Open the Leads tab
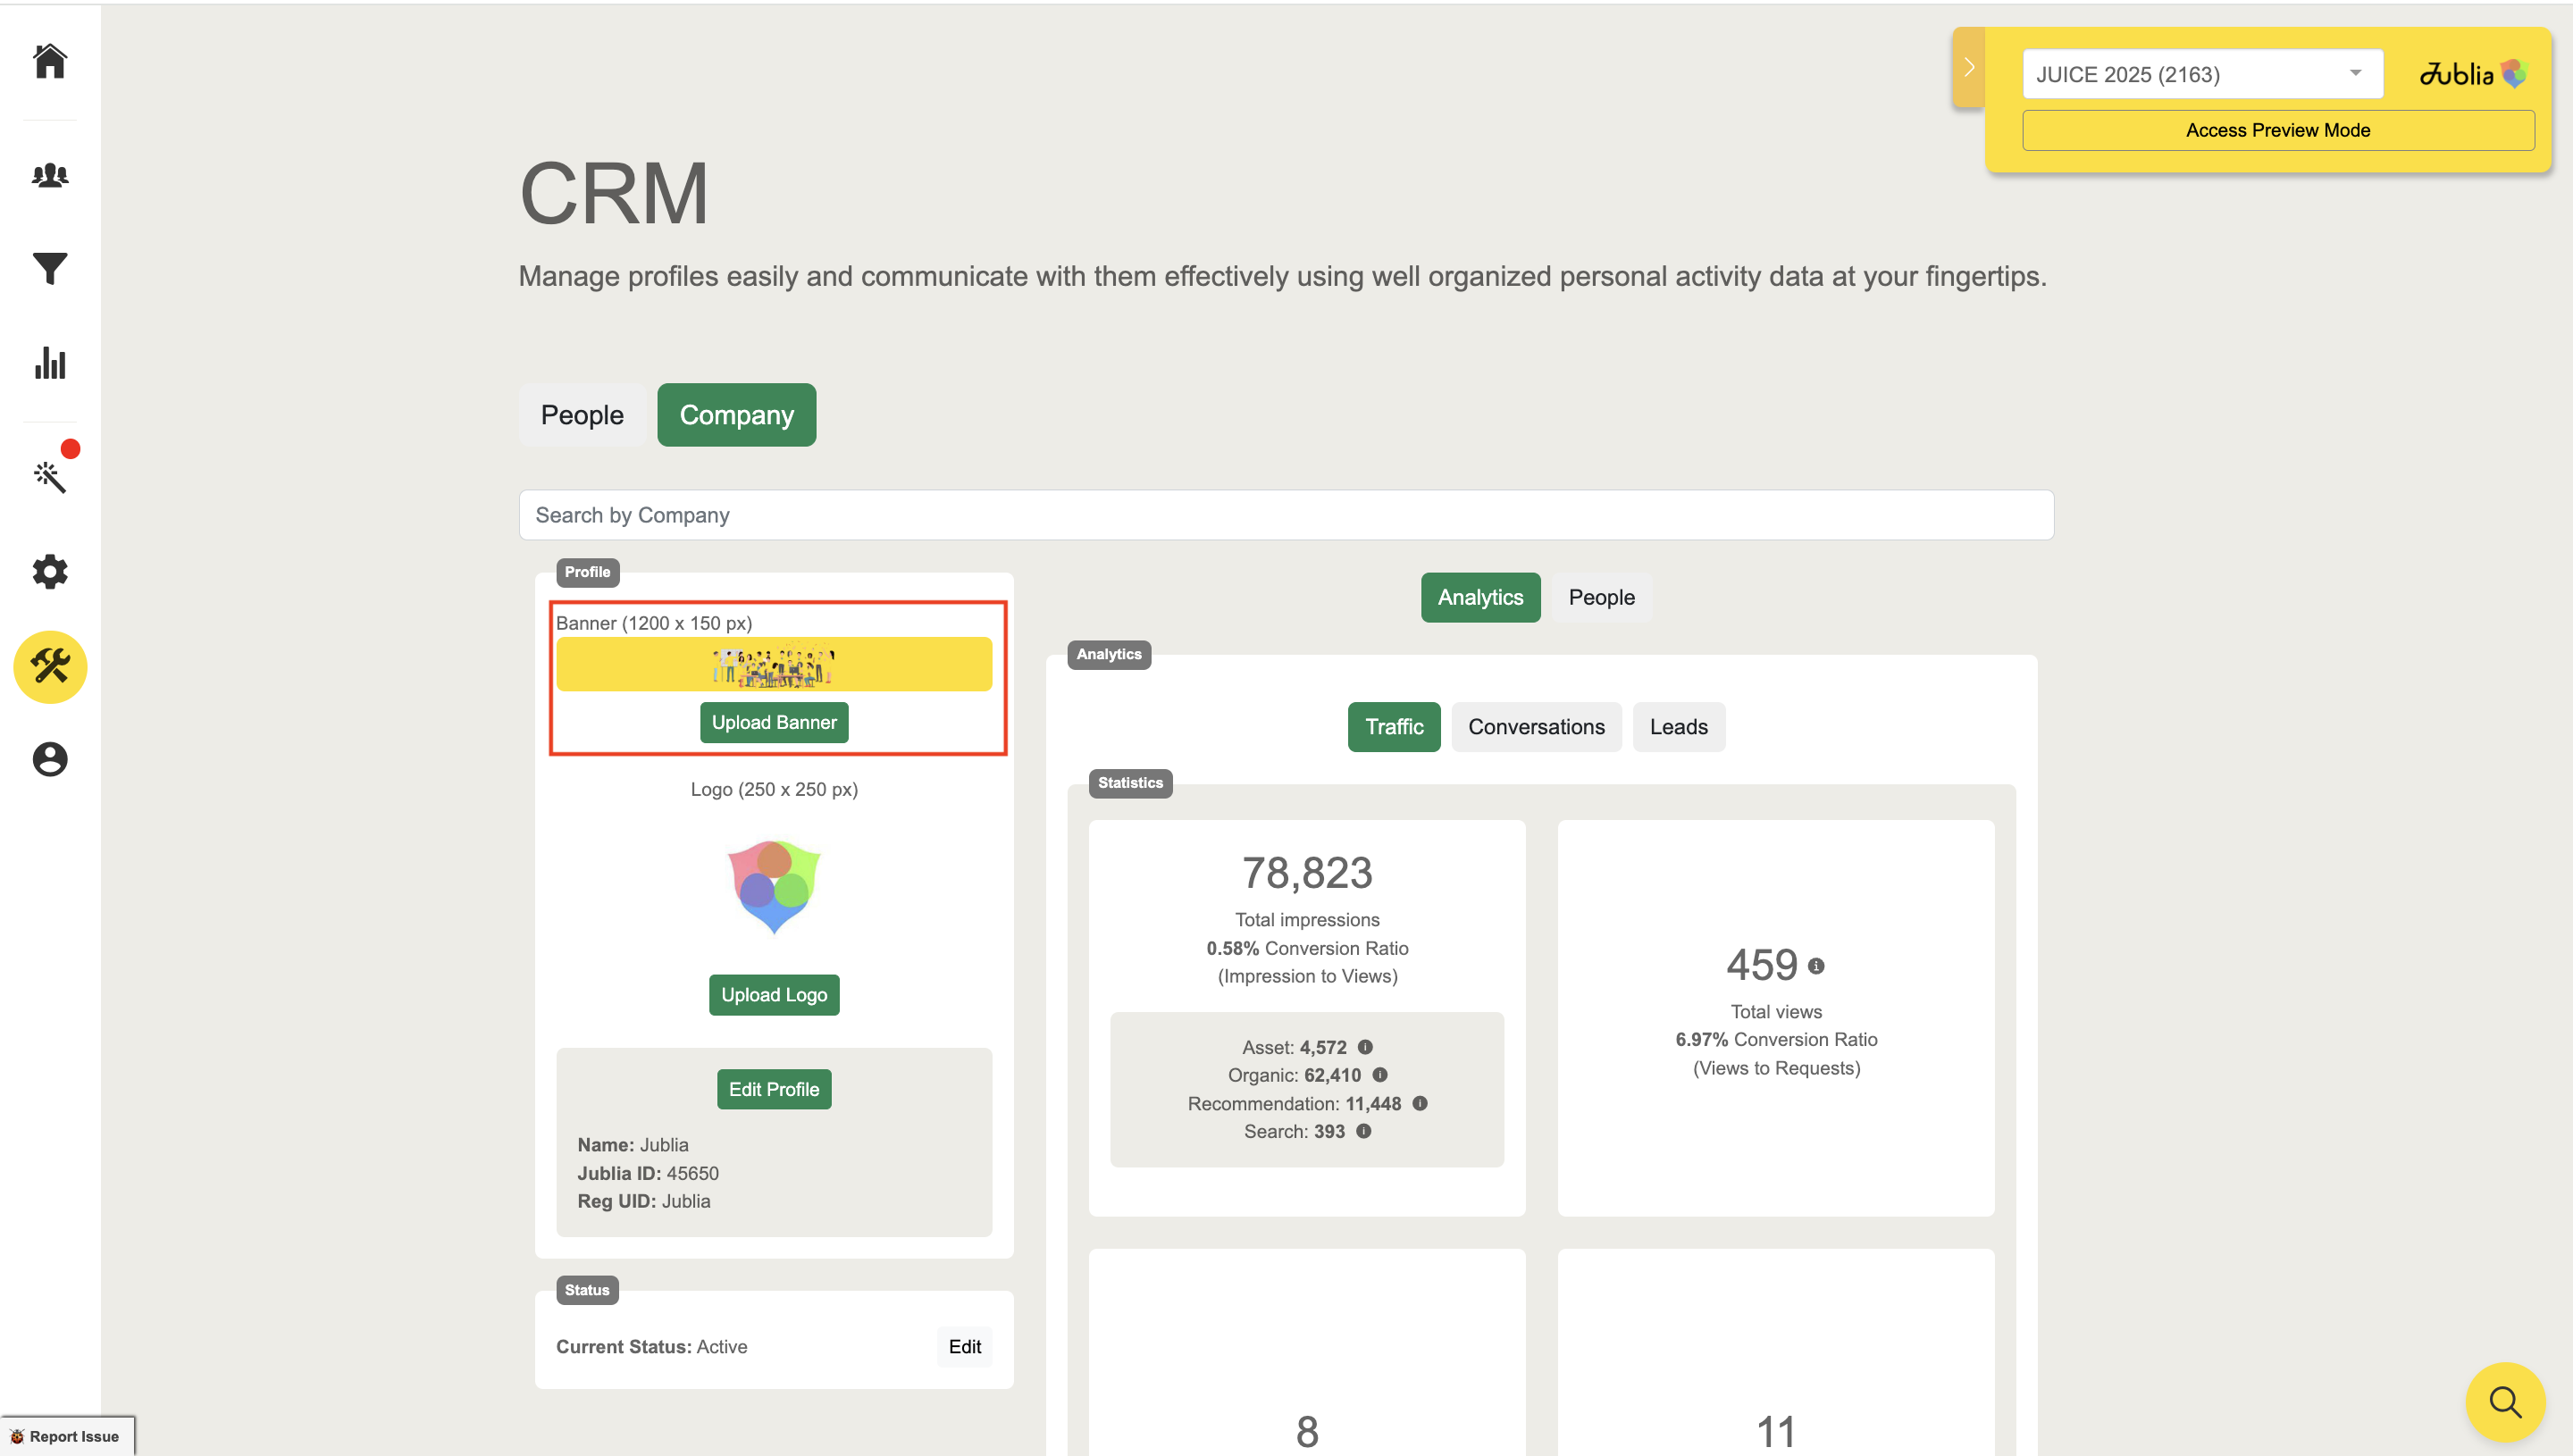 click(1677, 727)
